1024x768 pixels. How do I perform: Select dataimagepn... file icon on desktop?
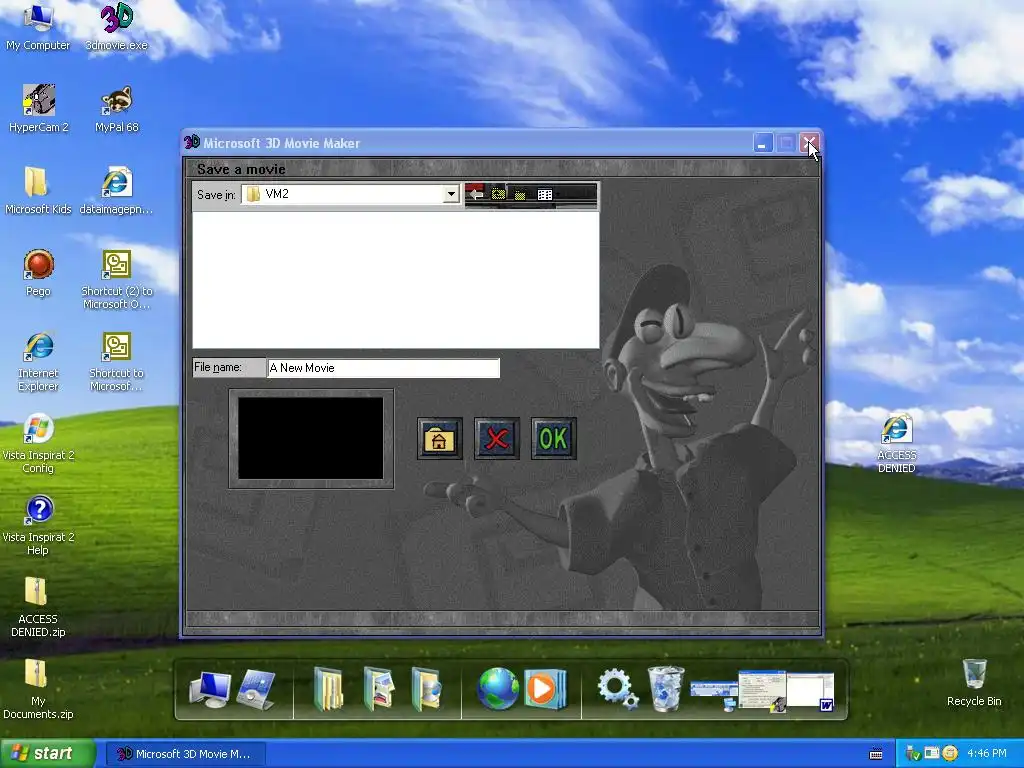coord(117,191)
